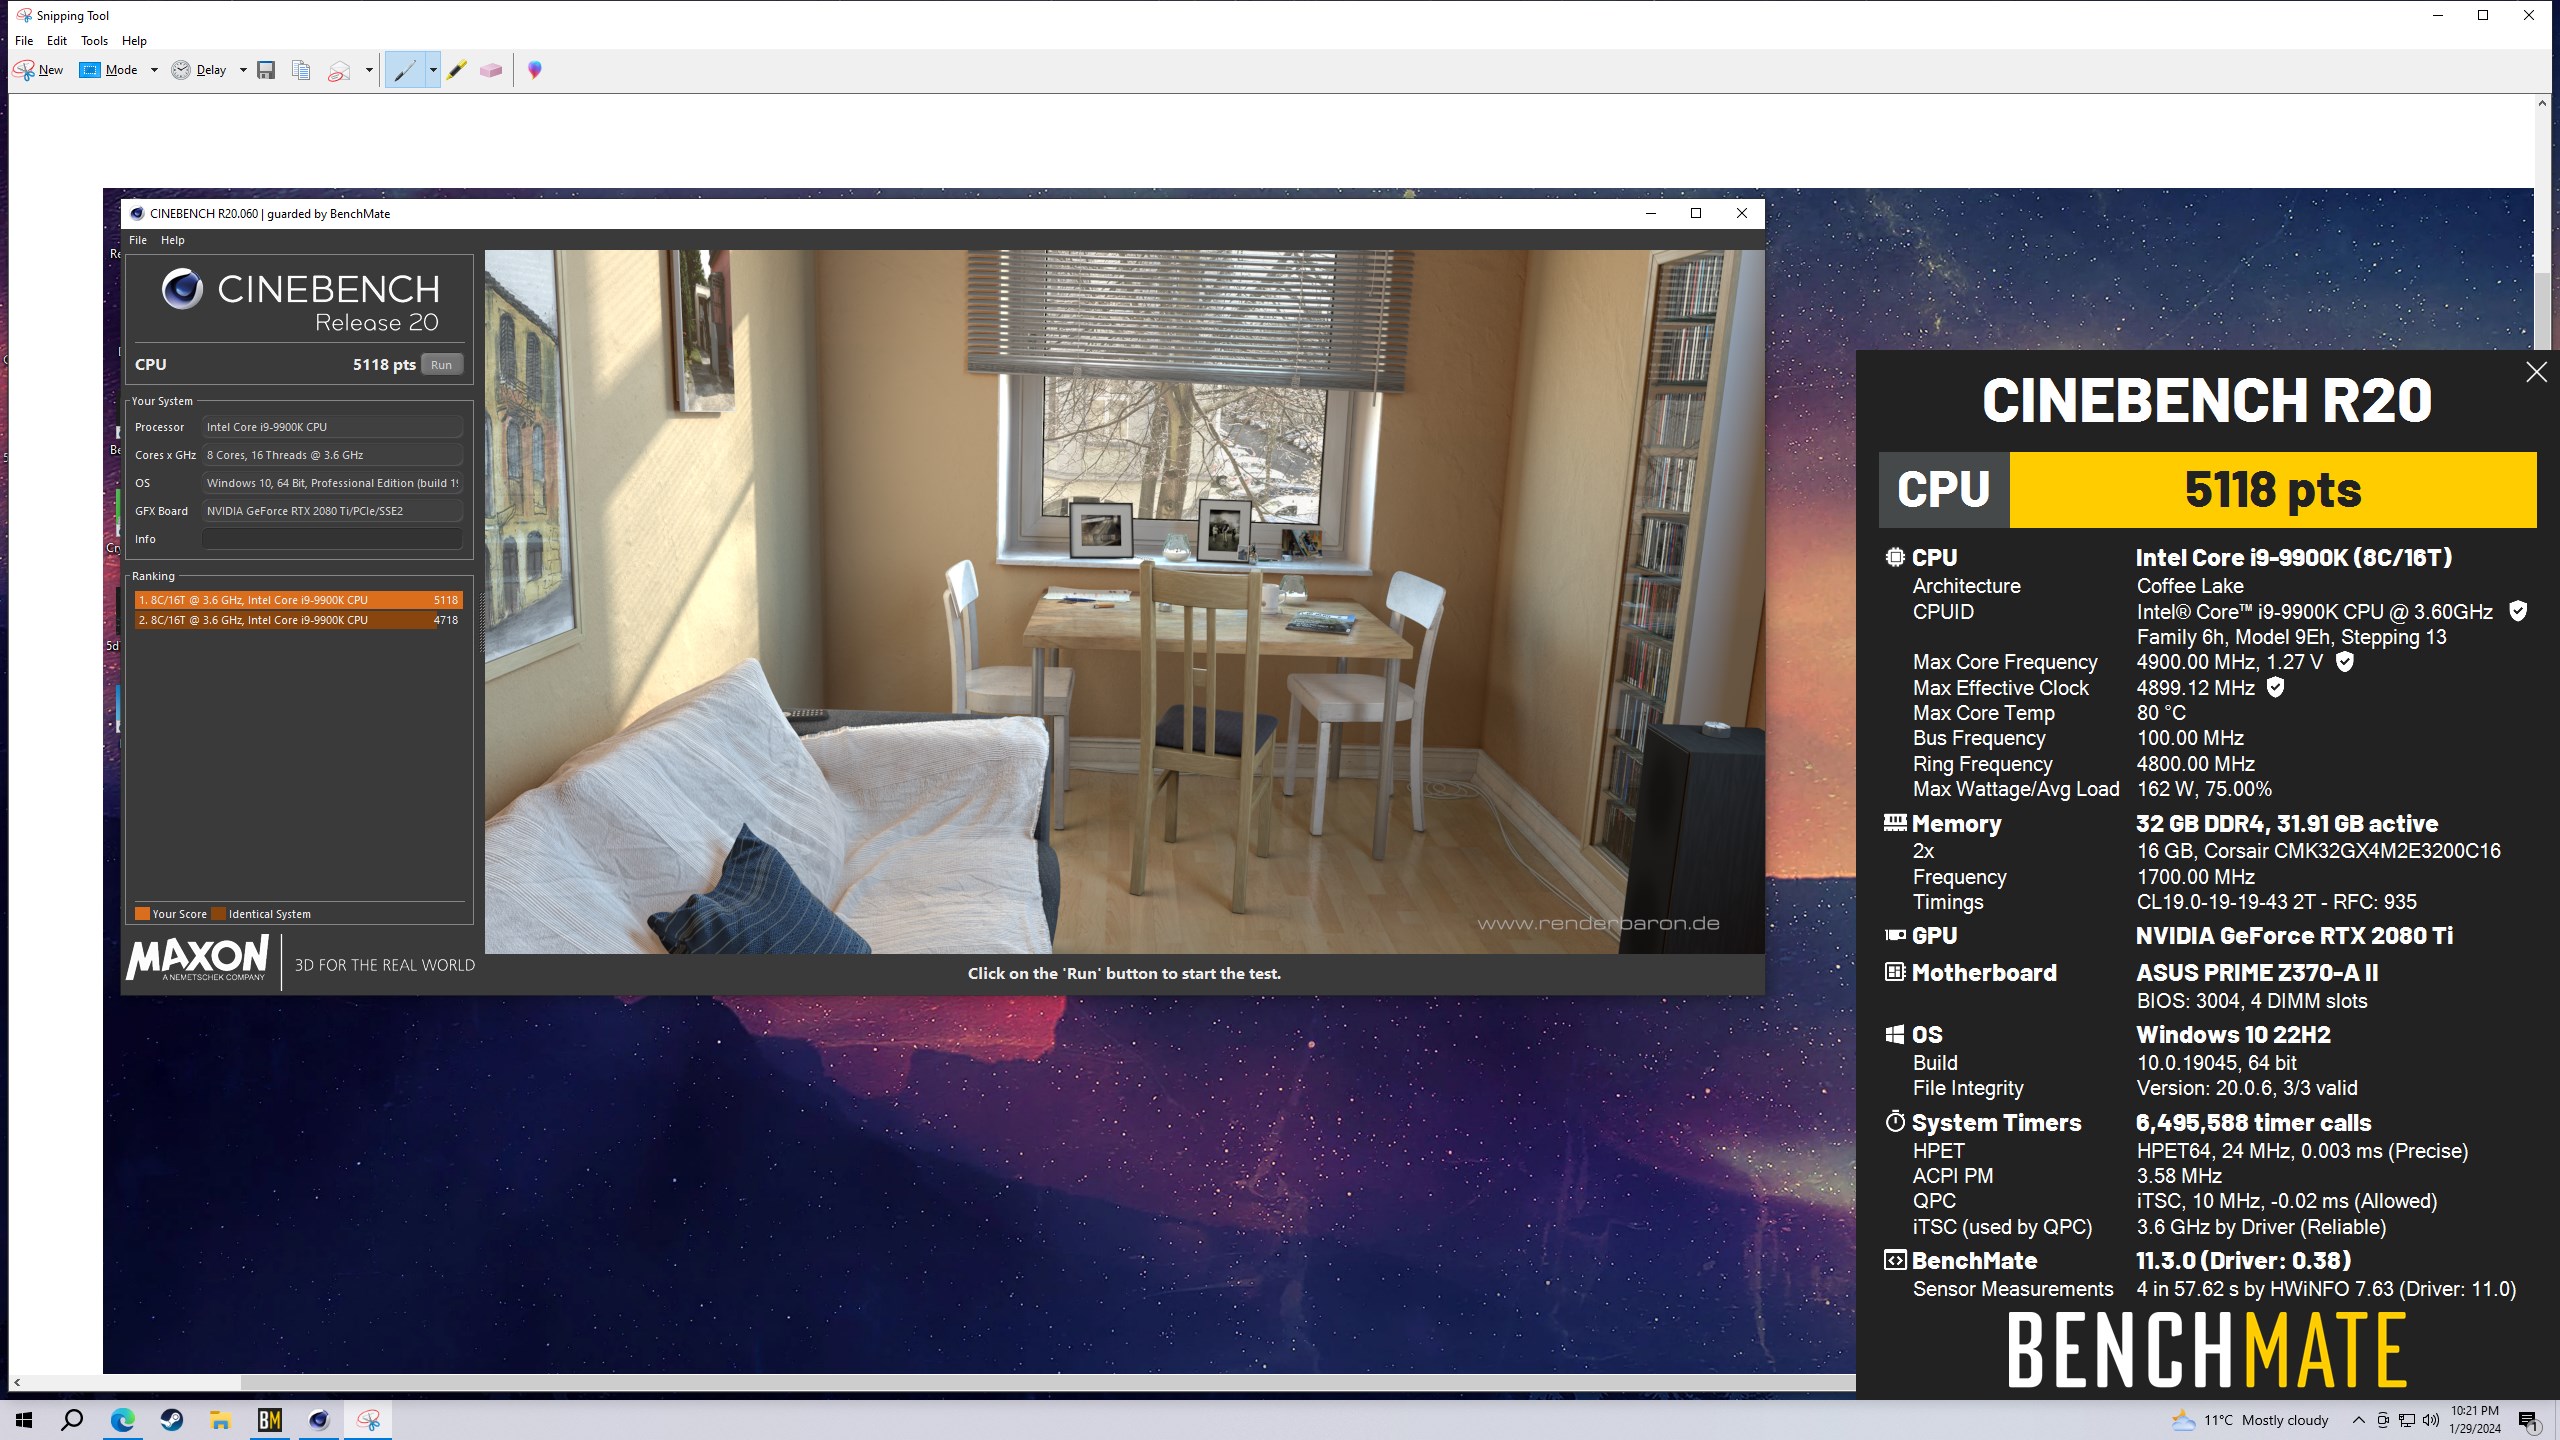Open the Windows Start menu
2560x1440 pixels.
pyautogui.click(x=24, y=1420)
